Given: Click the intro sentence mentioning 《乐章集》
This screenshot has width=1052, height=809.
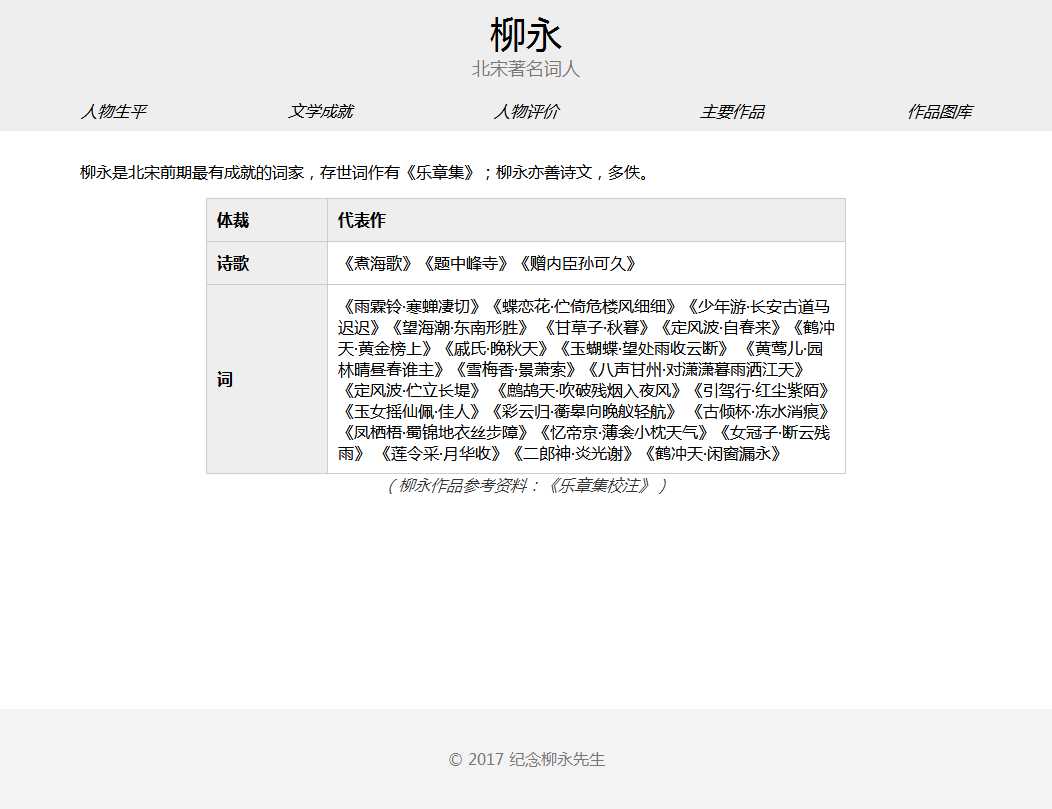Looking at the screenshot, I should 365,172.
